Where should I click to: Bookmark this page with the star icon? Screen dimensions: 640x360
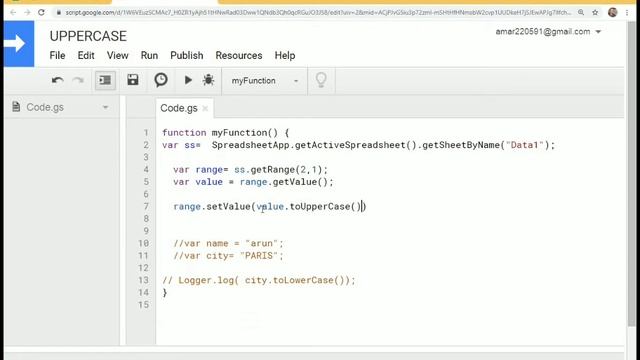tap(595, 13)
